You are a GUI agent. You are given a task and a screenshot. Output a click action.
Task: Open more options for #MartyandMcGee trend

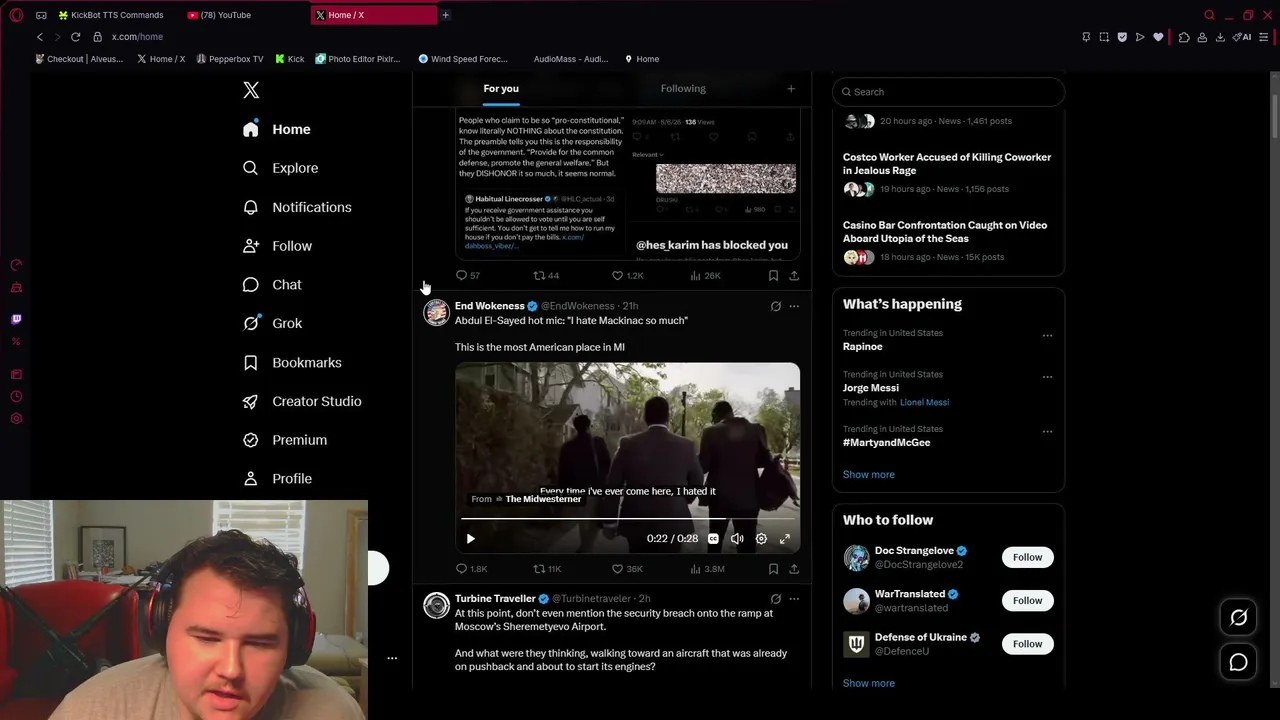pos(1047,431)
